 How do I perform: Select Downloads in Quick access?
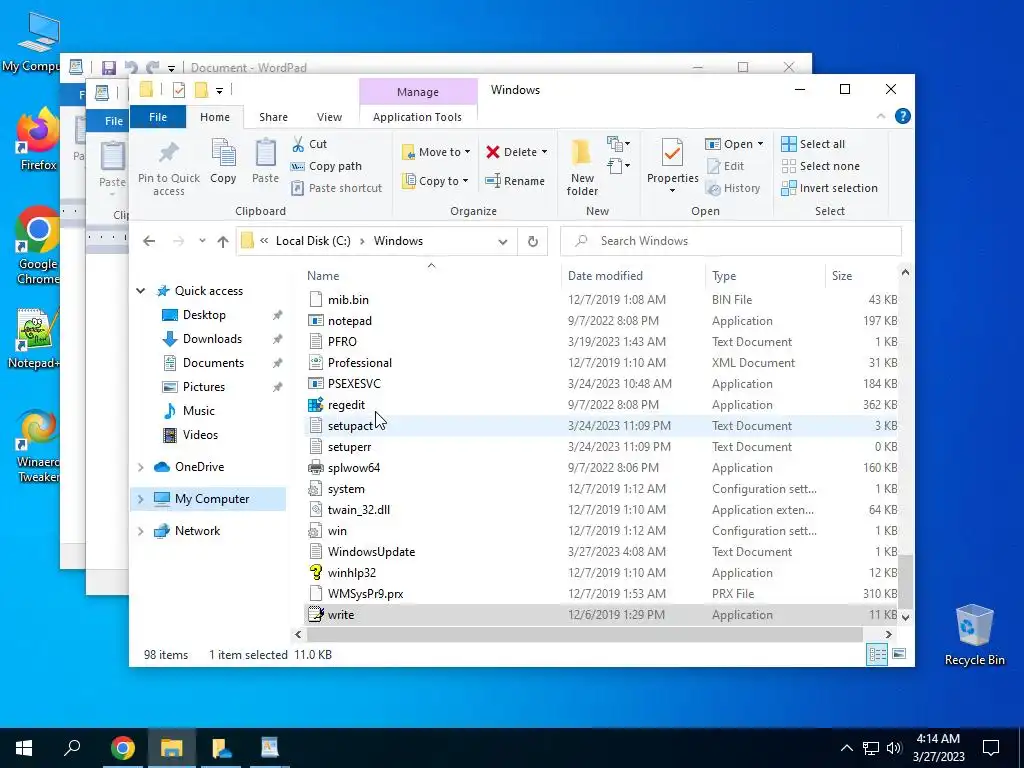pyautogui.click(x=212, y=339)
